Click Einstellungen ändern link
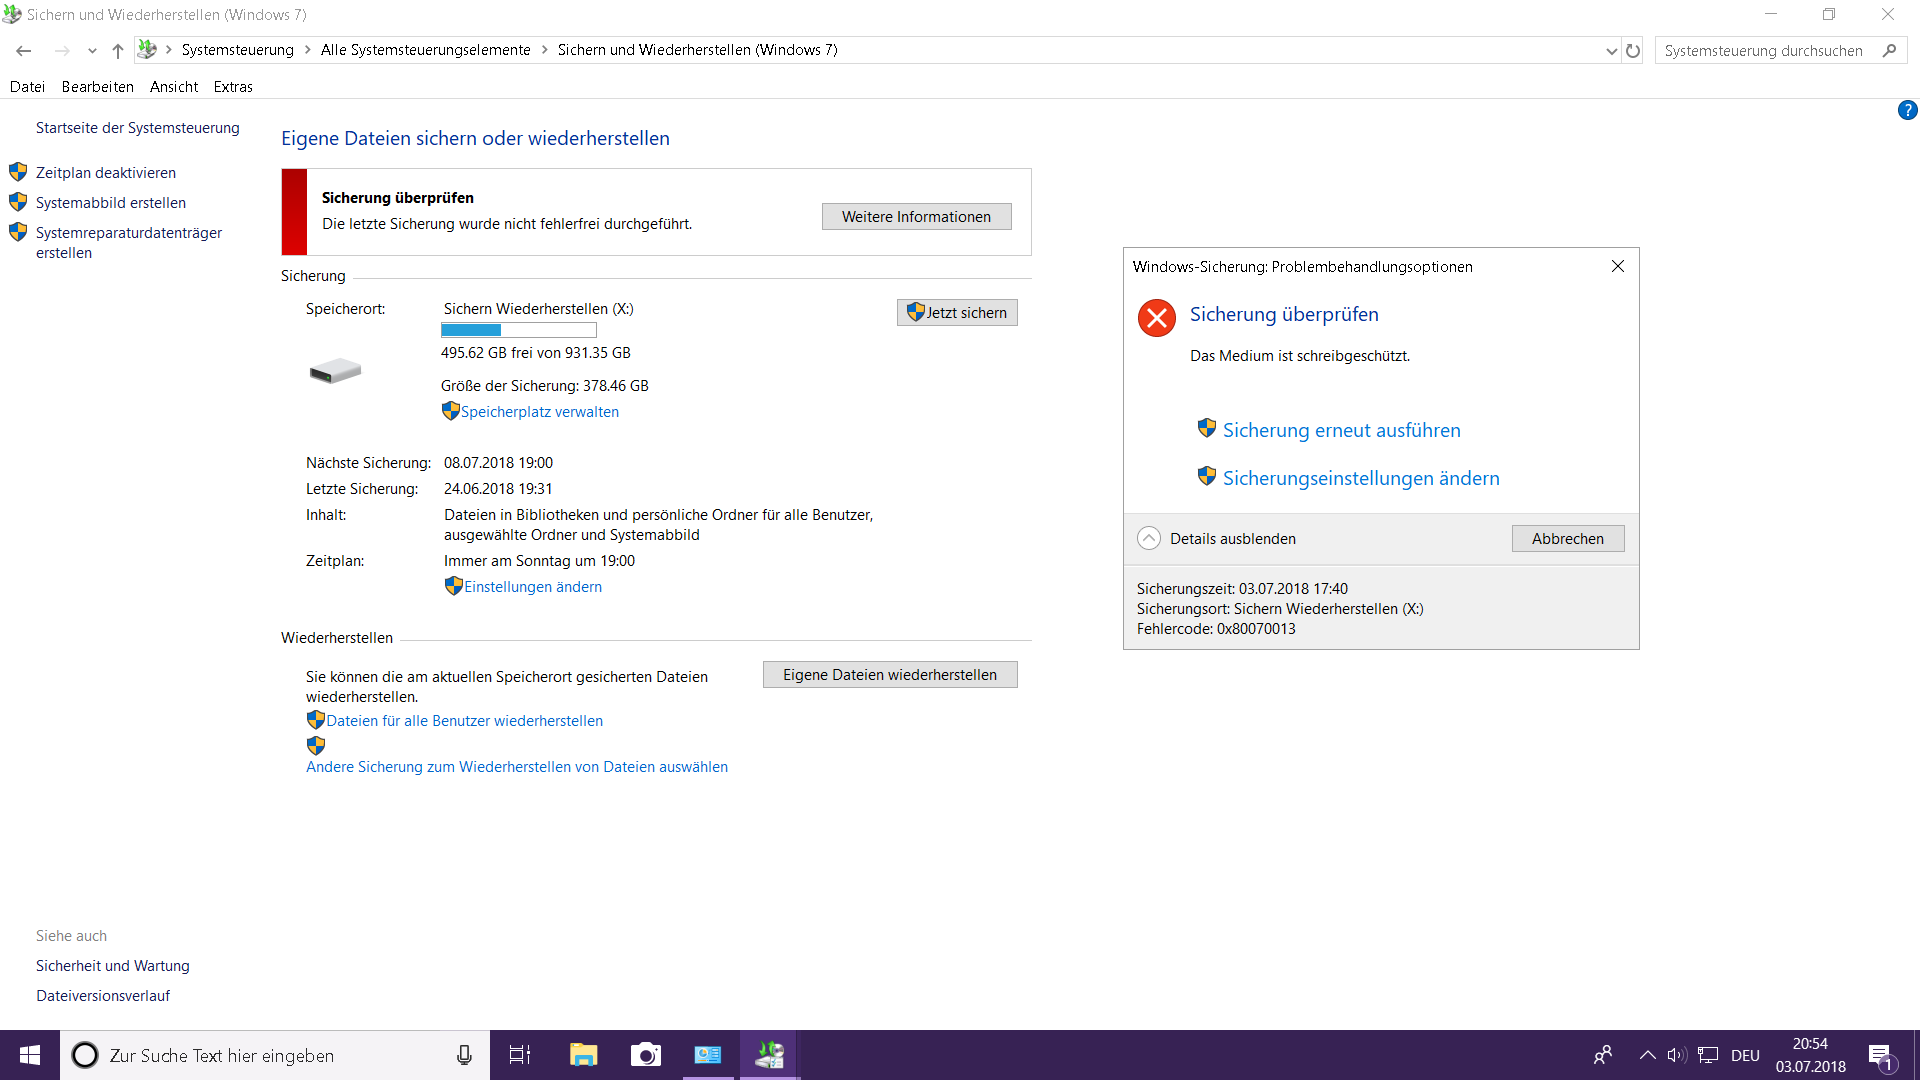The height and width of the screenshot is (1080, 1920). click(x=533, y=587)
